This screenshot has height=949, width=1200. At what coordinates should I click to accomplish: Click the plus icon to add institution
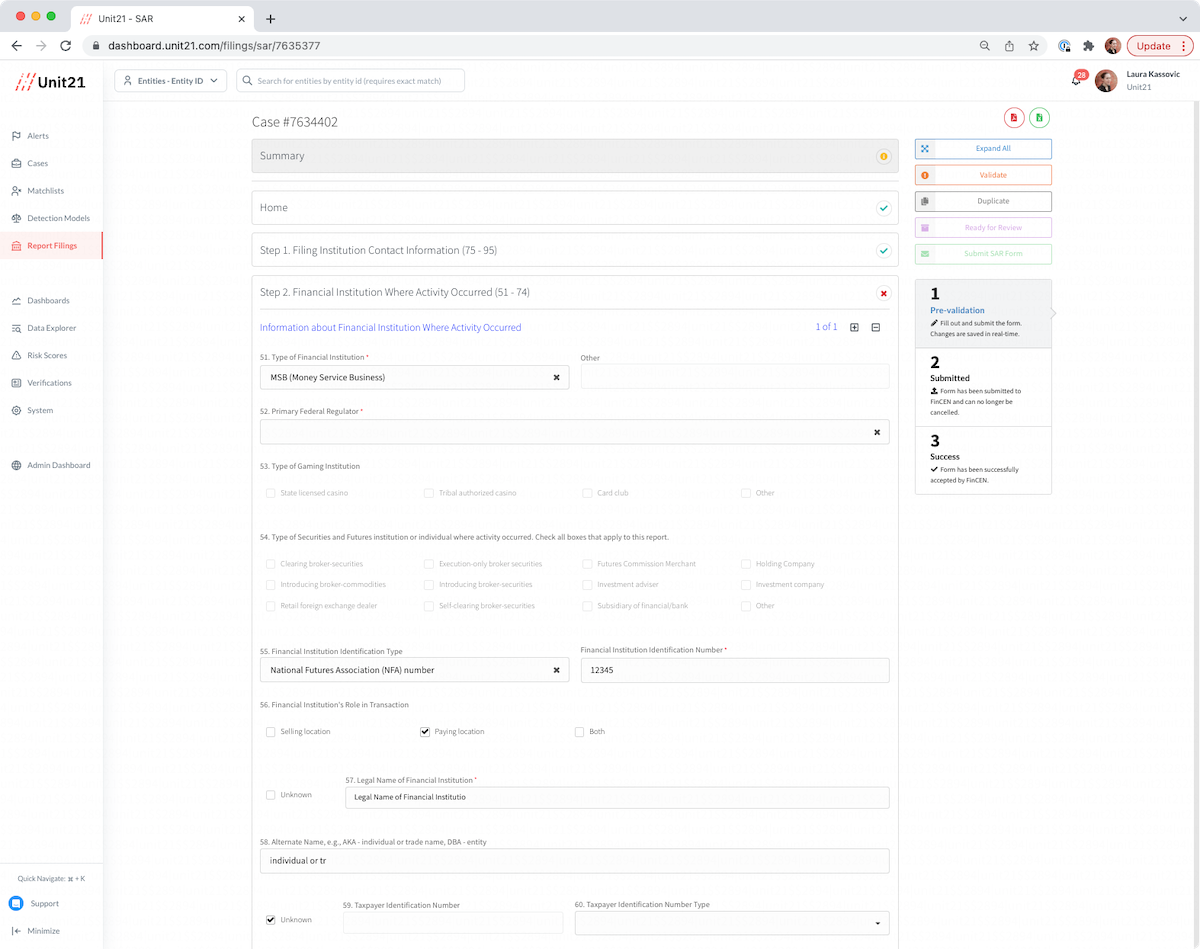coord(854,327)
